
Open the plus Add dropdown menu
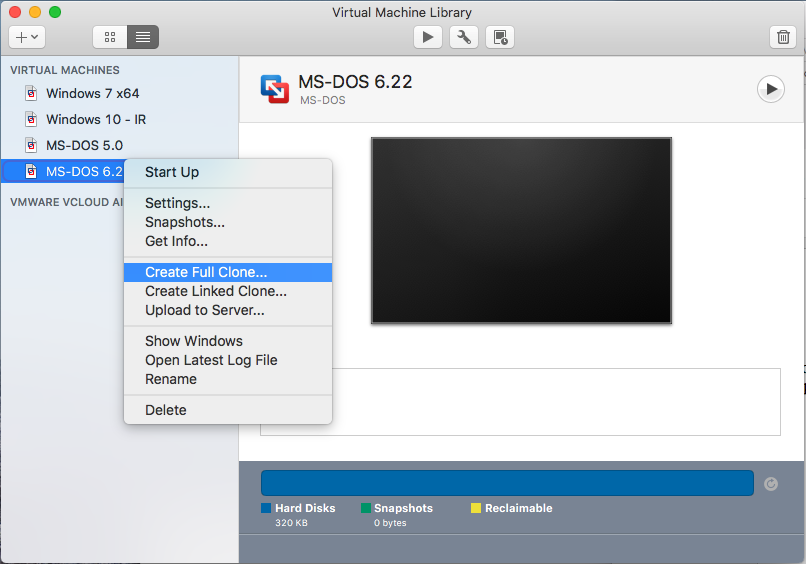26,37
